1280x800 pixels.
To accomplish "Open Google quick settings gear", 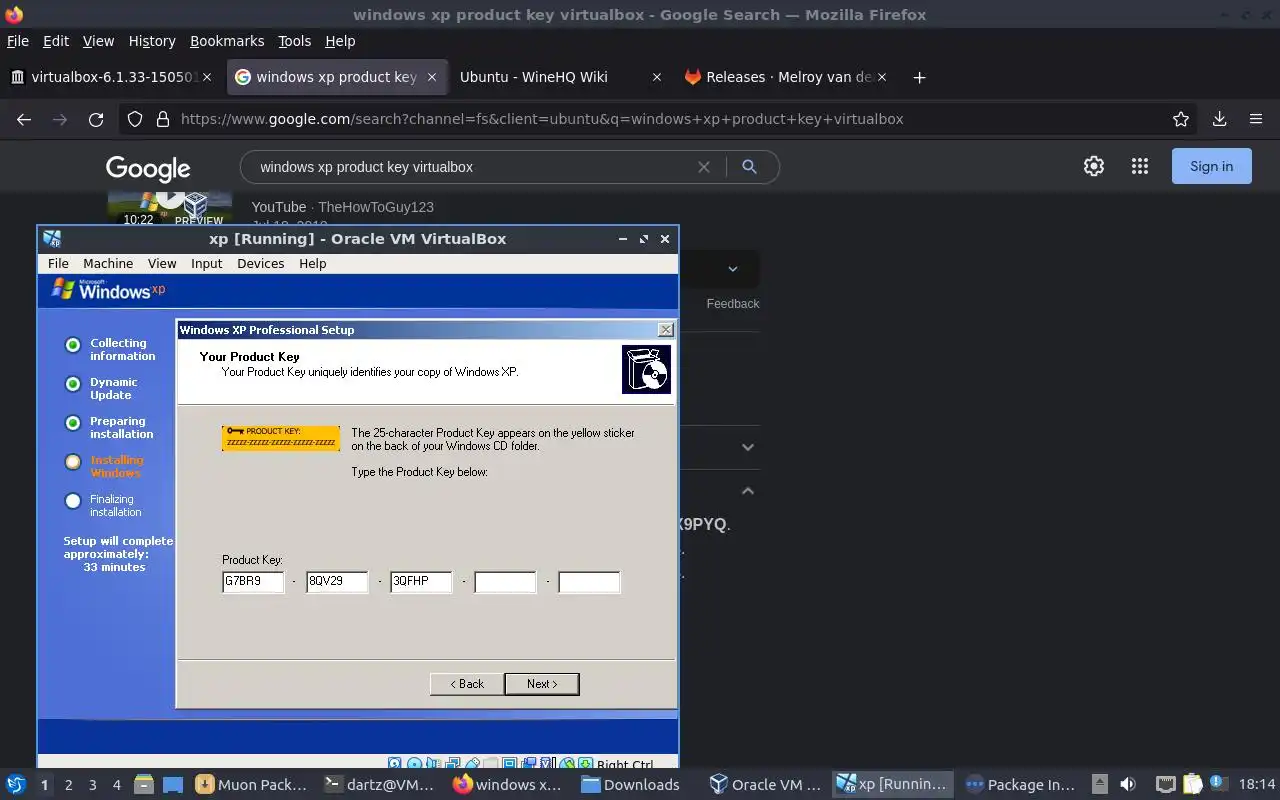I will pyautogui.click(x=1094, y=167).
